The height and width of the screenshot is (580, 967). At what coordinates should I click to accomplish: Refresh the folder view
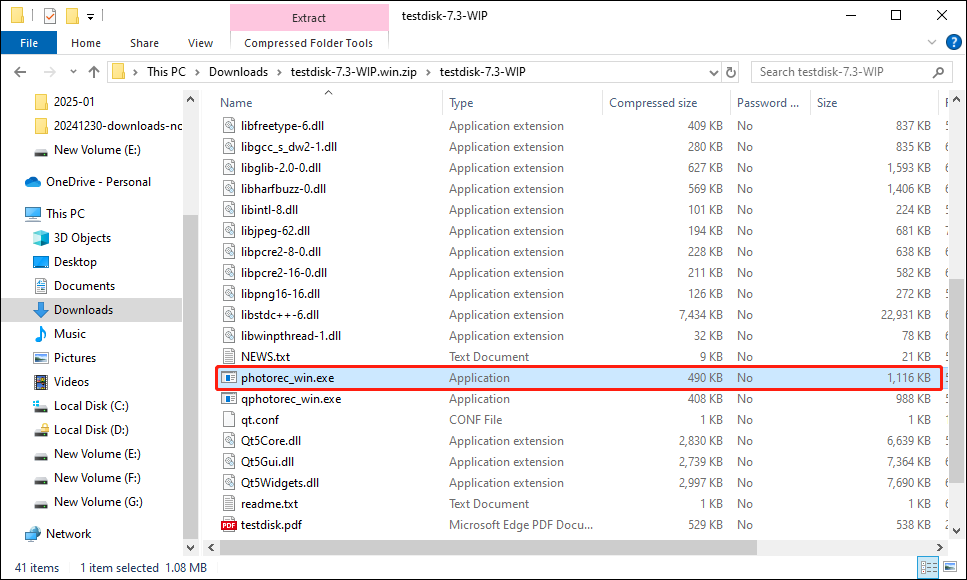click(731, 73)
